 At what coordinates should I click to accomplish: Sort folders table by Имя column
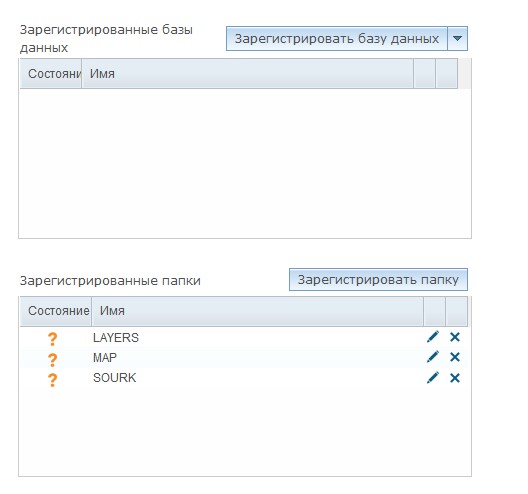click(x=257, y=311)
